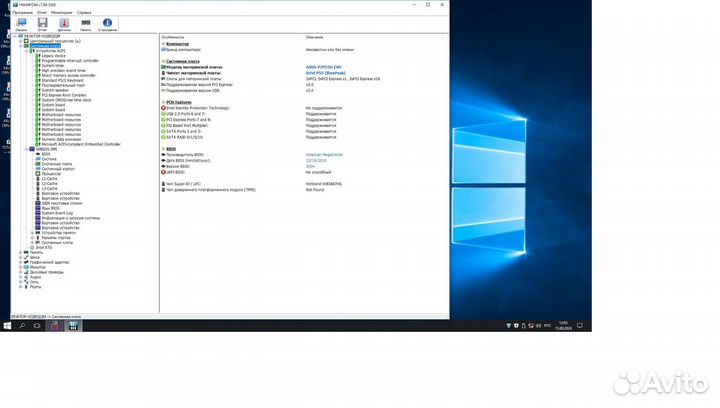Click the L2-Cache chip icon
720x408 pixels.
pyautogui.click(x=38, y=184)
